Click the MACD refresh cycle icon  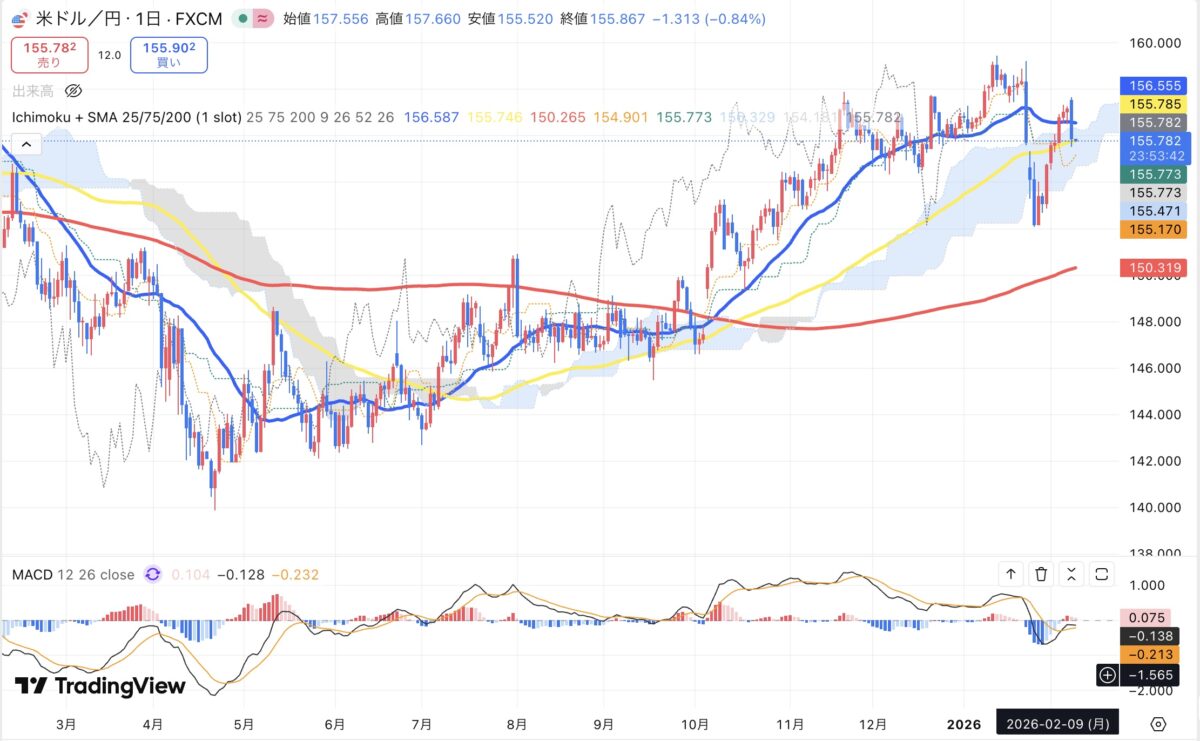click(152, 574)
